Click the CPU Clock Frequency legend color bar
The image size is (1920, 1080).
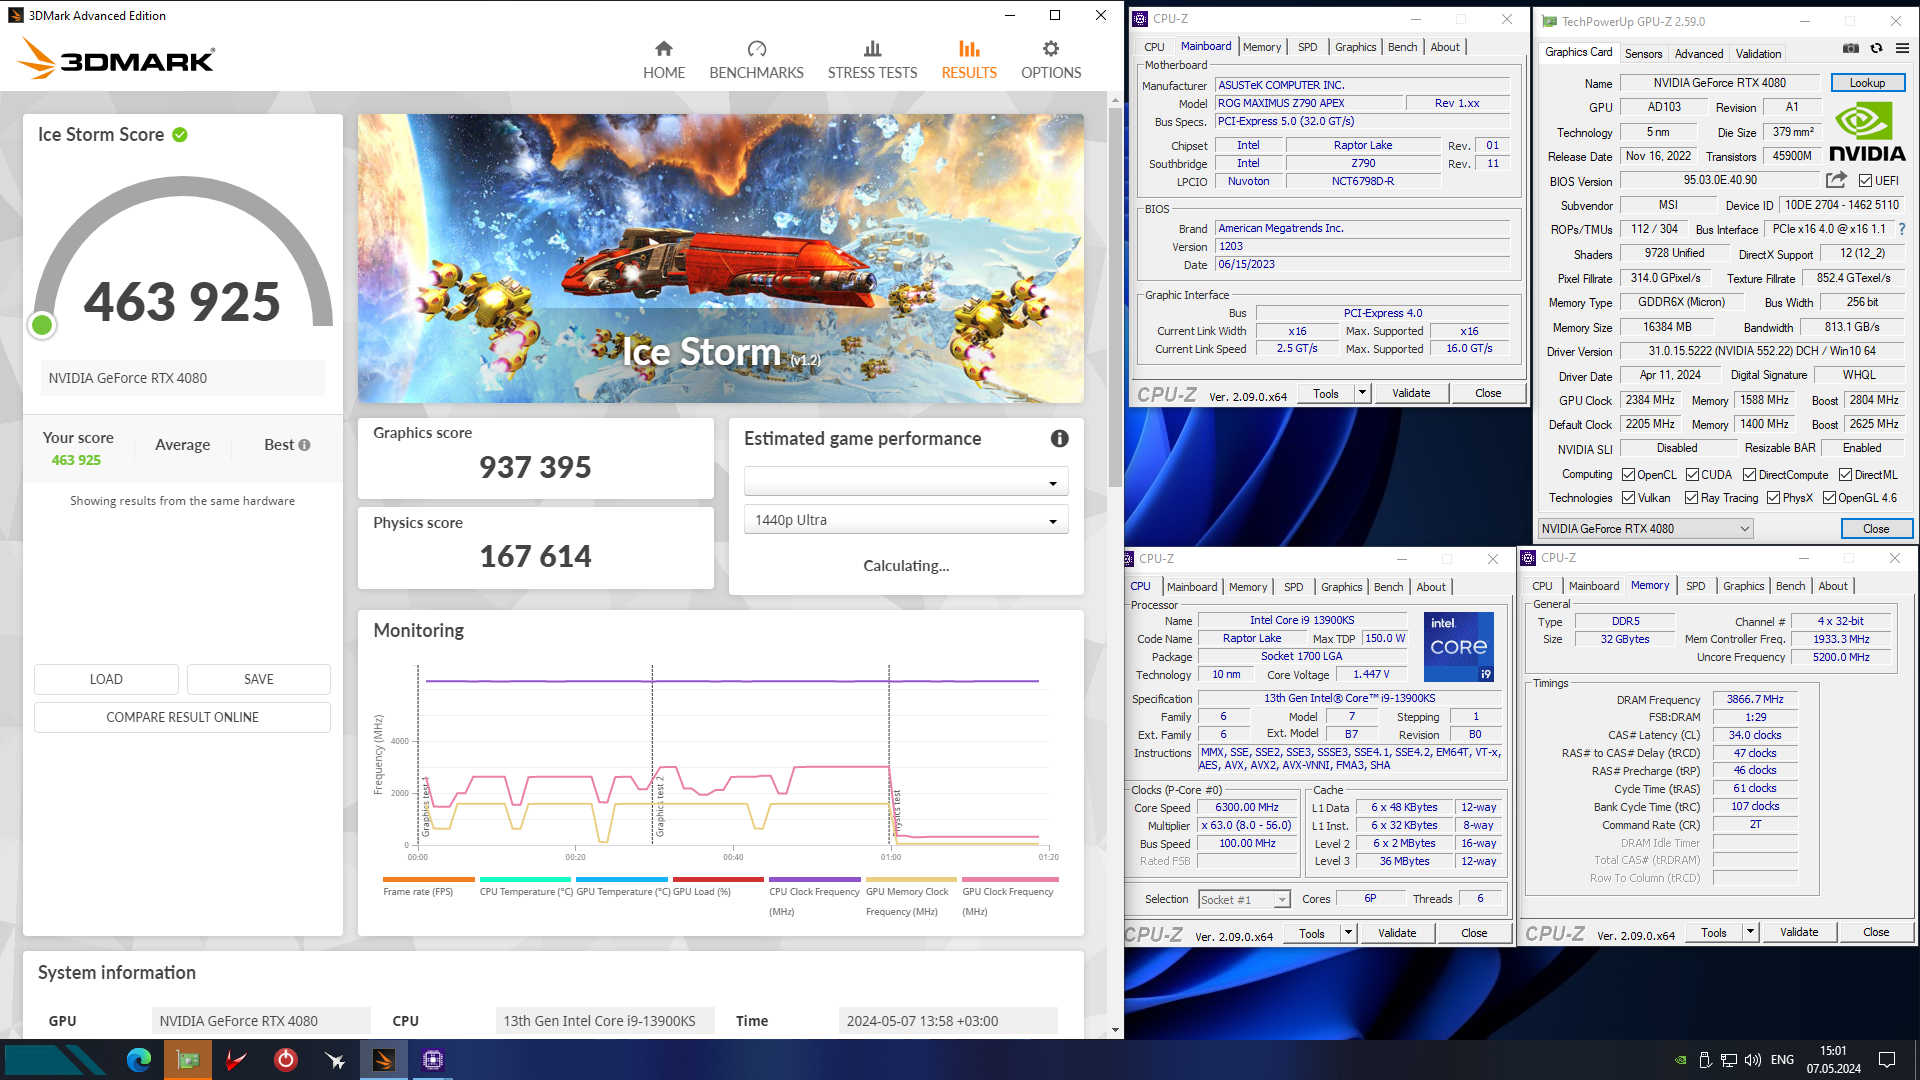pyautogui.click(x=813, y=880)
